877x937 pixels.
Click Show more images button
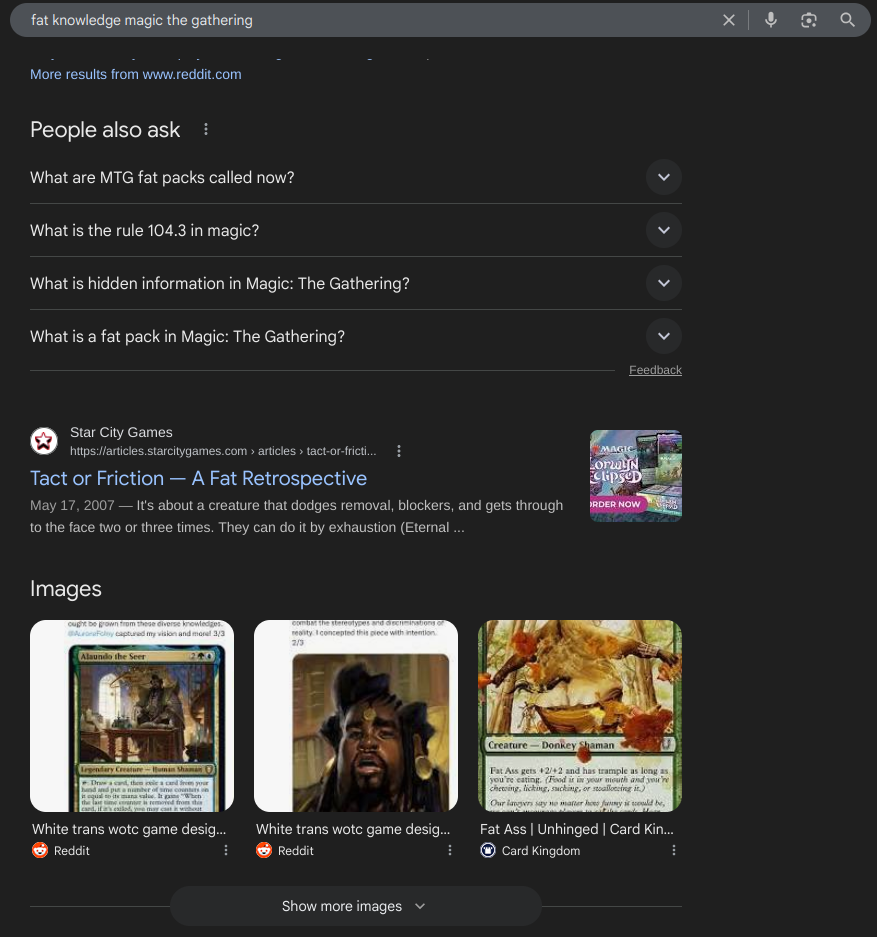(355, 906)
